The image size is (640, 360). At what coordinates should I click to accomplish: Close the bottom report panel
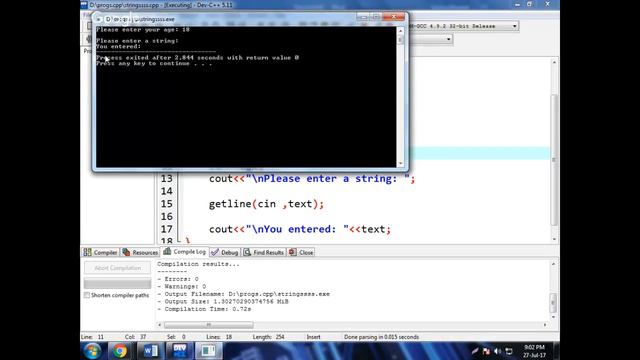coord(301,252)
